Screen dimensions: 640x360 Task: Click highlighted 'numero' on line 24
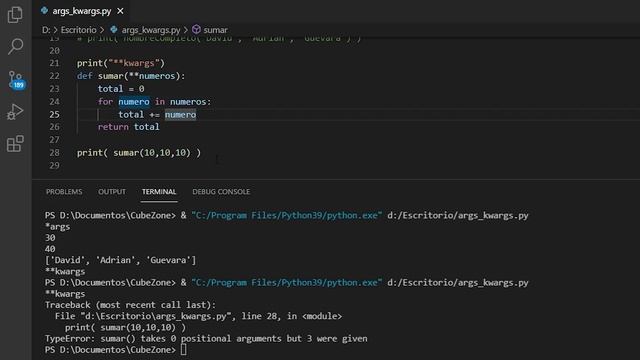(134, 102)
